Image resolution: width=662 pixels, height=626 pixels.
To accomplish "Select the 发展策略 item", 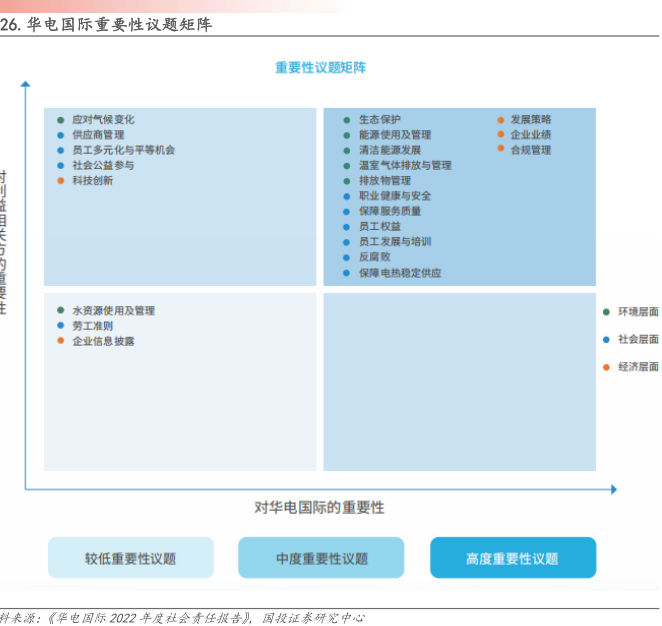I will (x=531, y=119).
